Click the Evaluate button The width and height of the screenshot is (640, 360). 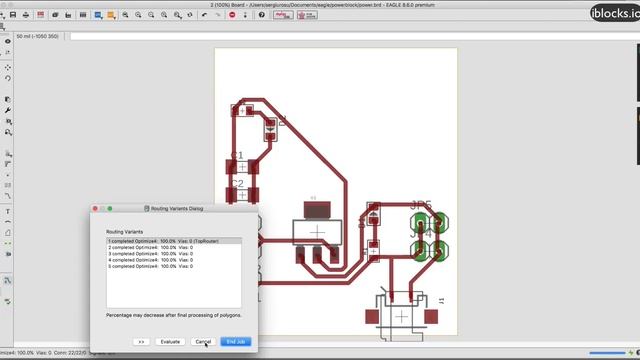click(170, 342)
